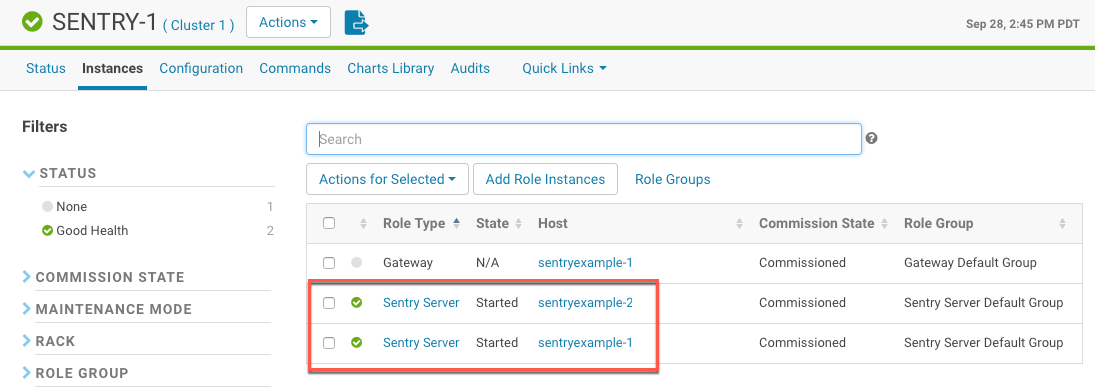
Task: Sort by Role Type column arrow
Action: pyautogui.click(x=457, y=223)
